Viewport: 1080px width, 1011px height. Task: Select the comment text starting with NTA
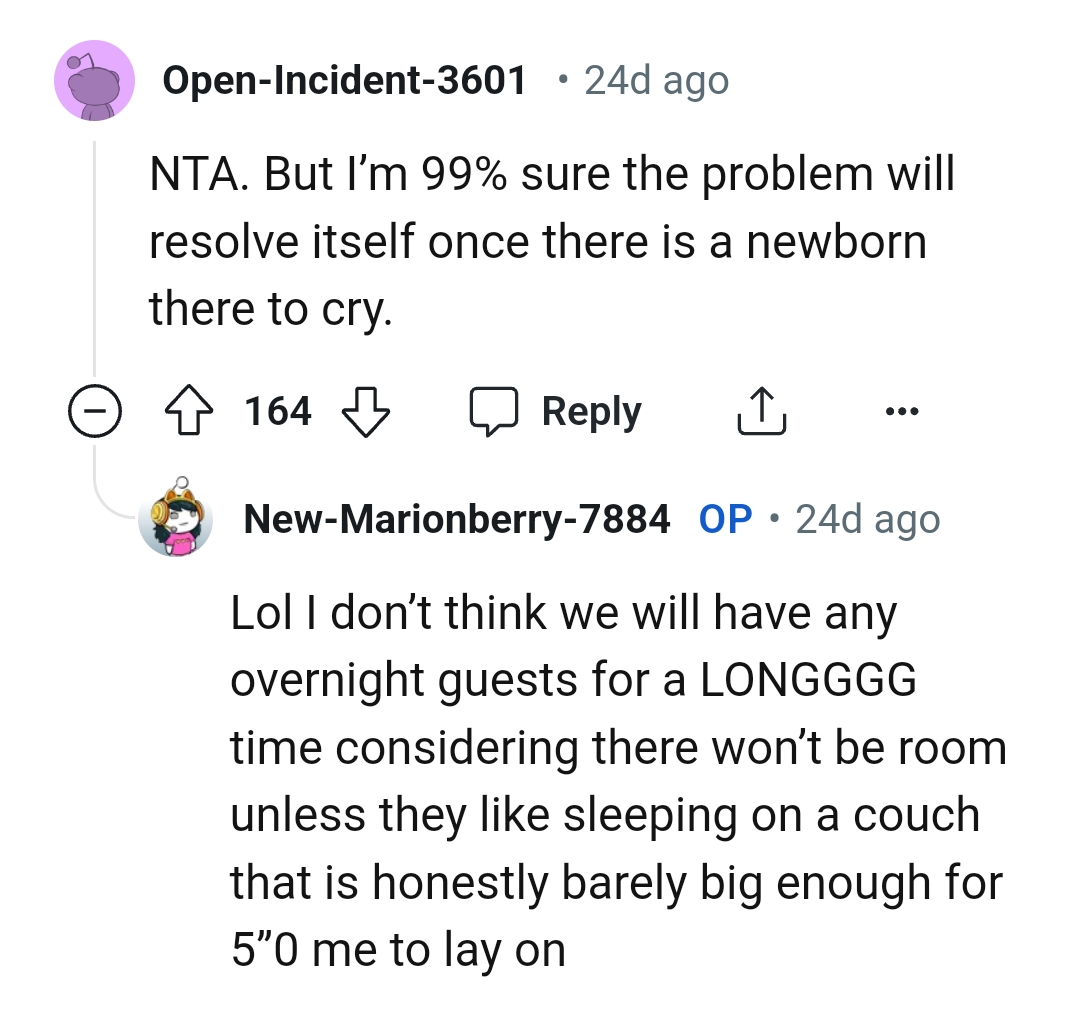551,242
